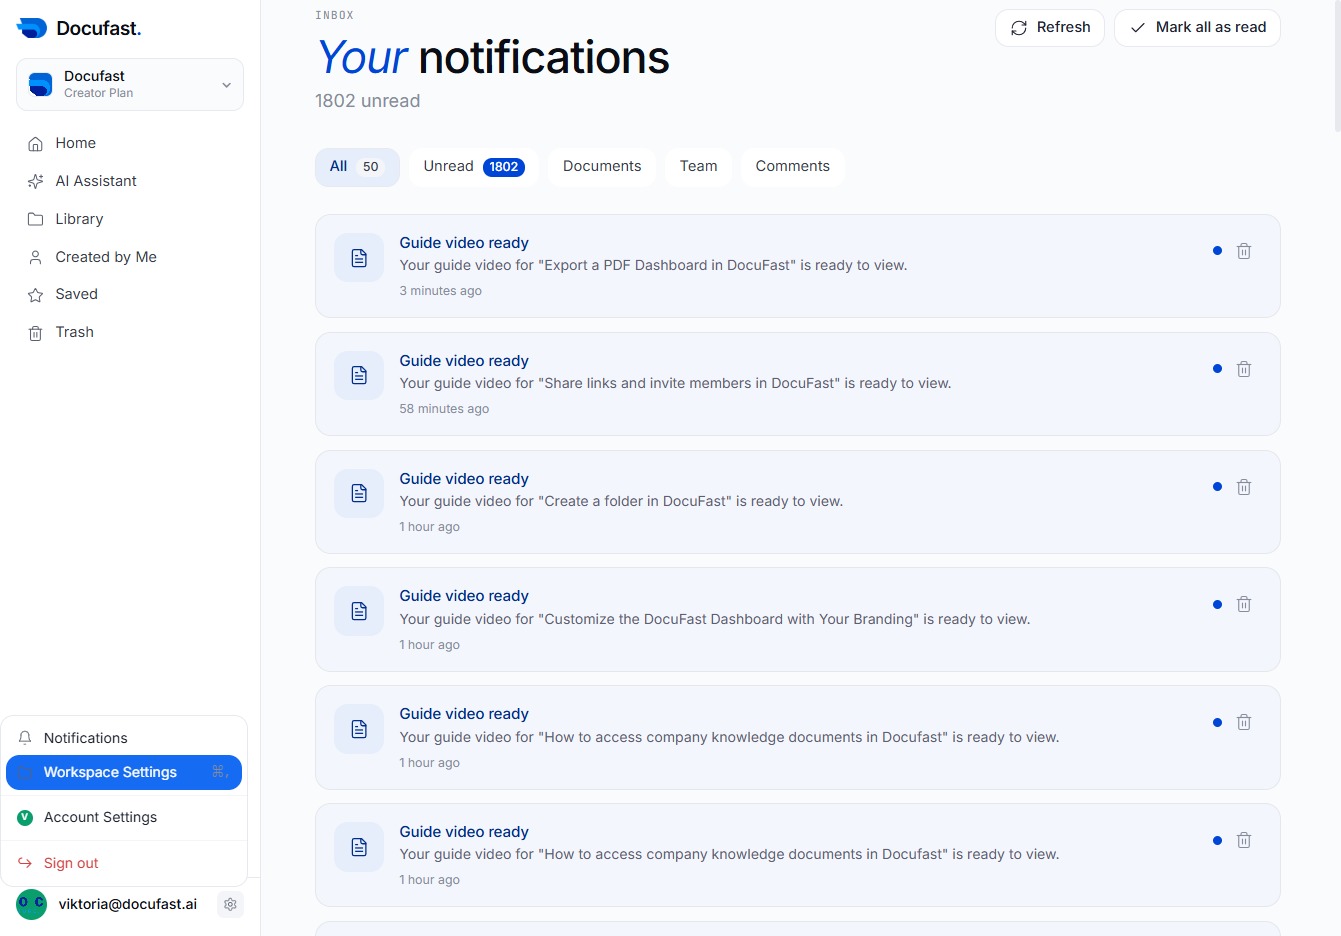Screen dimensions: 1341x936
Task: Click message text about "Customize the DocuFast Dashboard"
Action: tap(715, 619)
